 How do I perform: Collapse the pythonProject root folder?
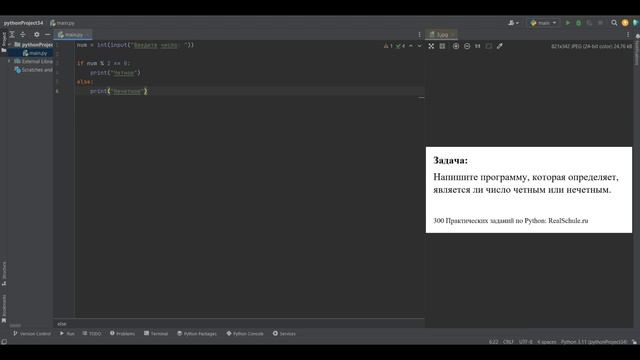pyautogui.click(x=10, y=44)
